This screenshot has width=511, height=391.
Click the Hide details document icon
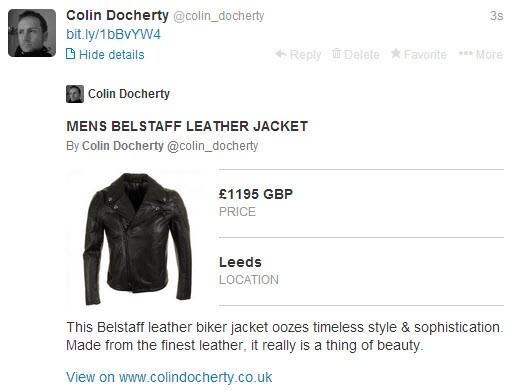70,54
